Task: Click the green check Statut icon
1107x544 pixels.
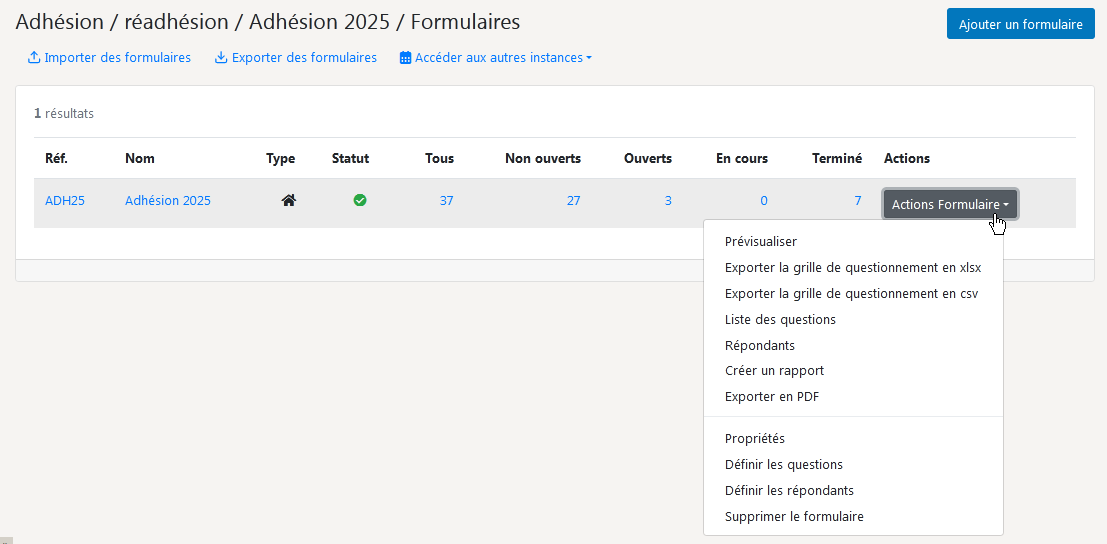Action: 360,200
